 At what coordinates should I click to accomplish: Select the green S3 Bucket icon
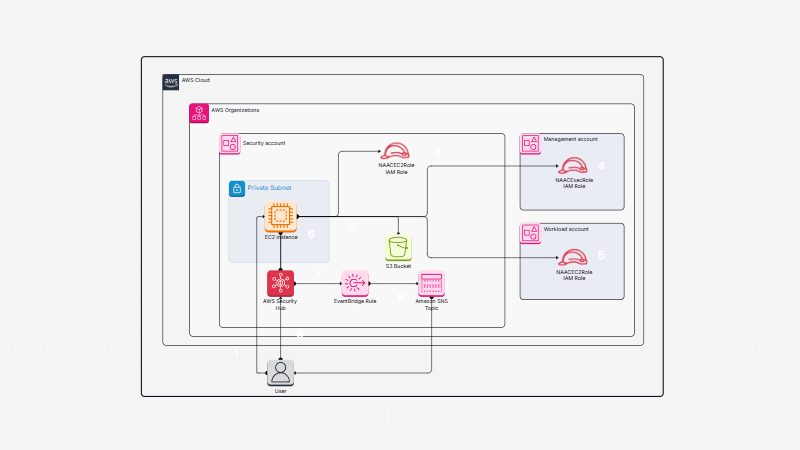tap(398, 248)
